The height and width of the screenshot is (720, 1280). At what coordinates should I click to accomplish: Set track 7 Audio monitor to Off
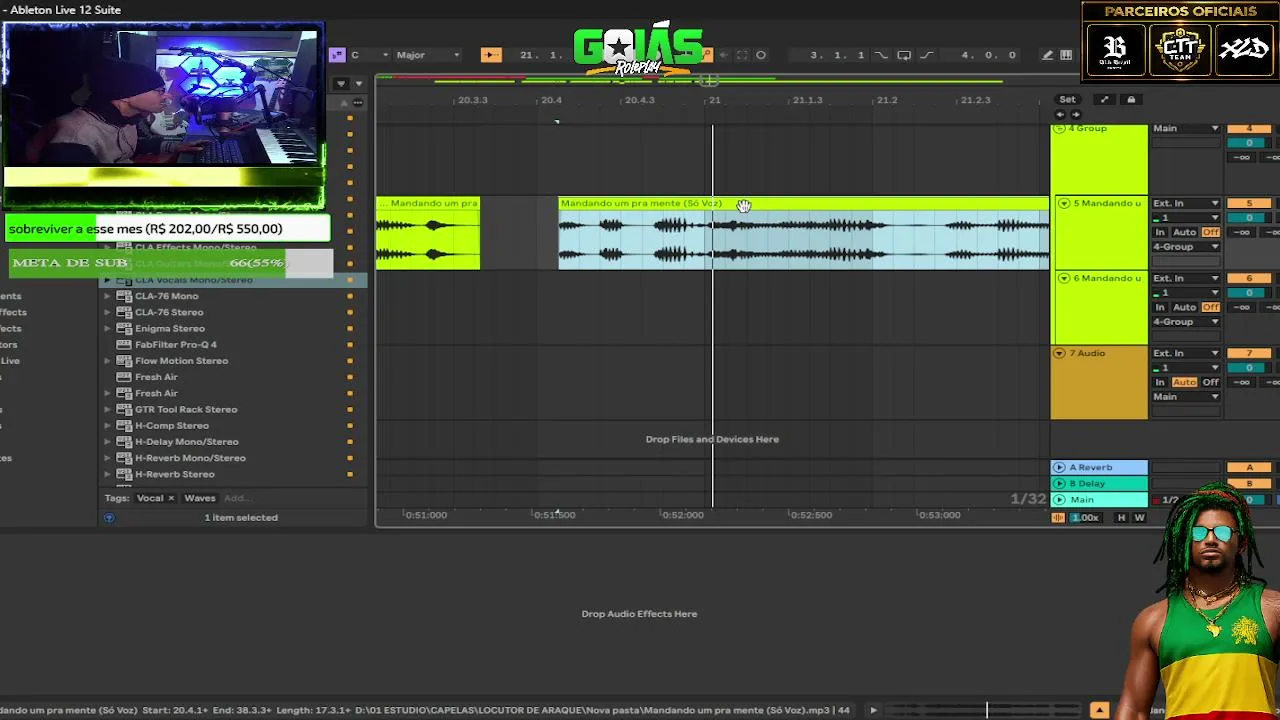pyautogui.click(x=1211, y=382)
